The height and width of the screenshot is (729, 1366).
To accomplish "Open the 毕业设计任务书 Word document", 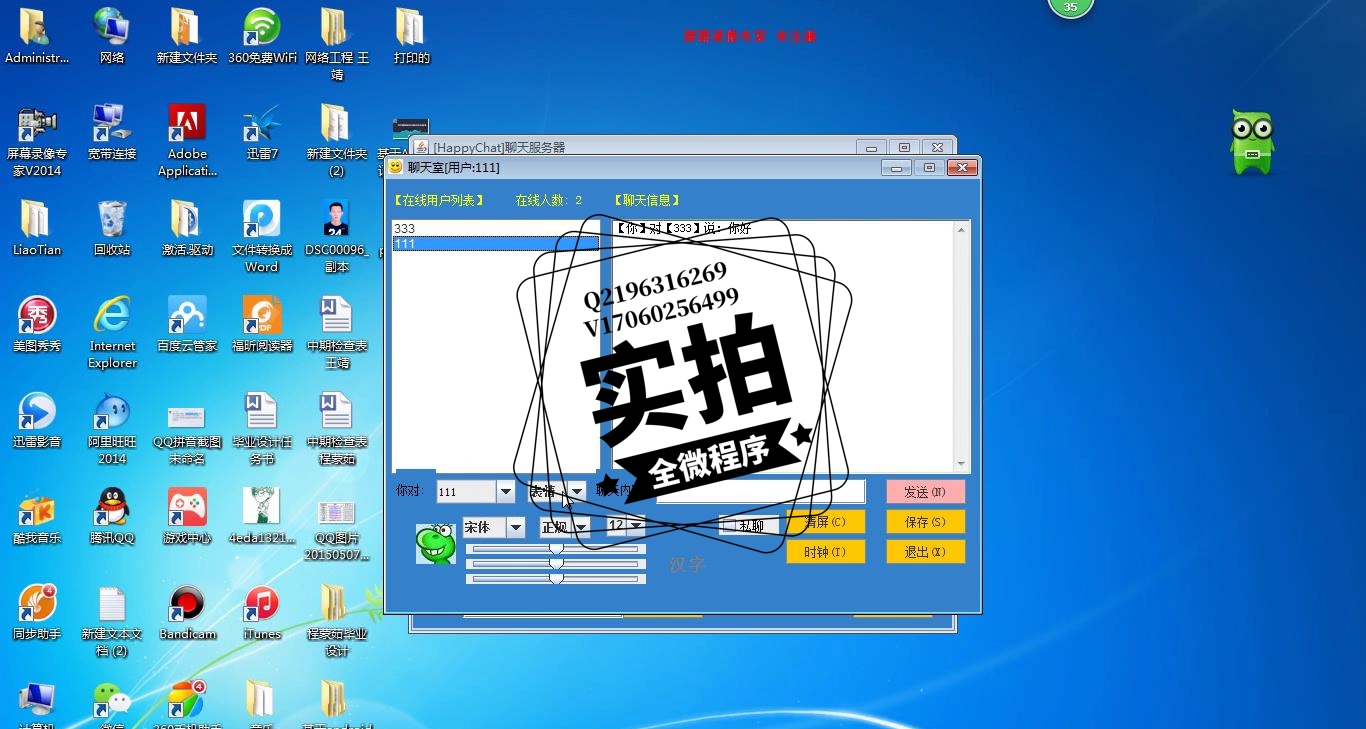I will (262, 429).
